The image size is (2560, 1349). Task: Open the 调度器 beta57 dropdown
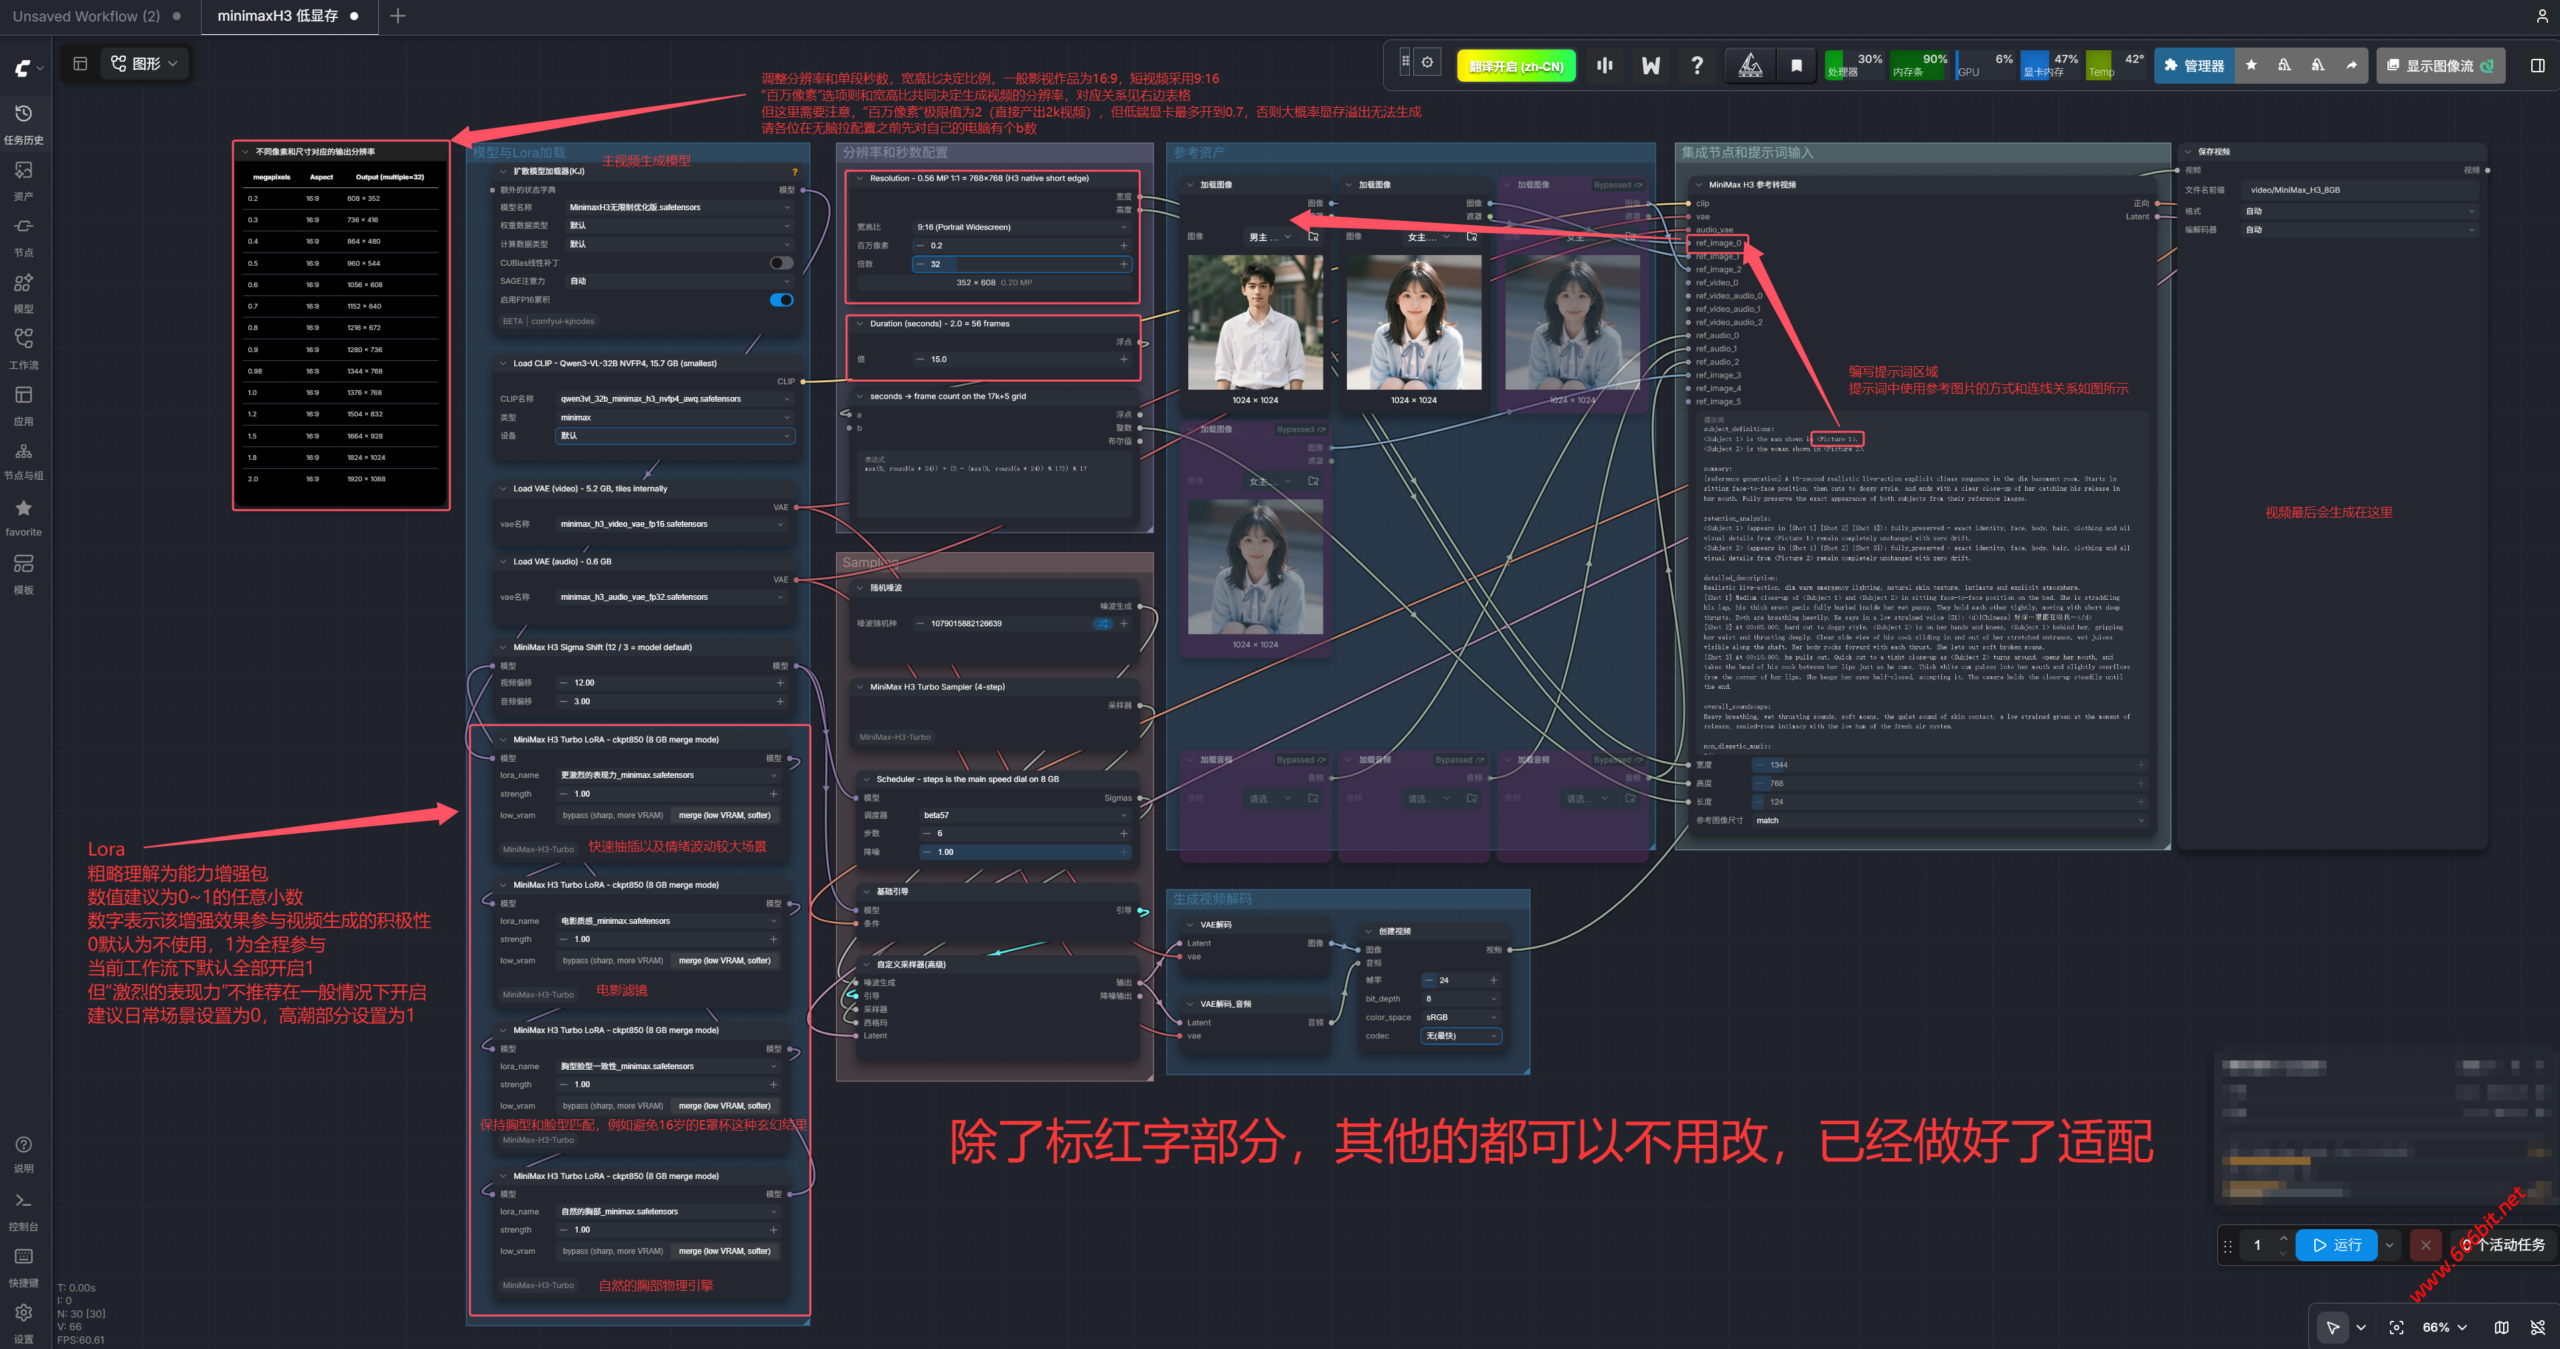tap(1025, 815)
